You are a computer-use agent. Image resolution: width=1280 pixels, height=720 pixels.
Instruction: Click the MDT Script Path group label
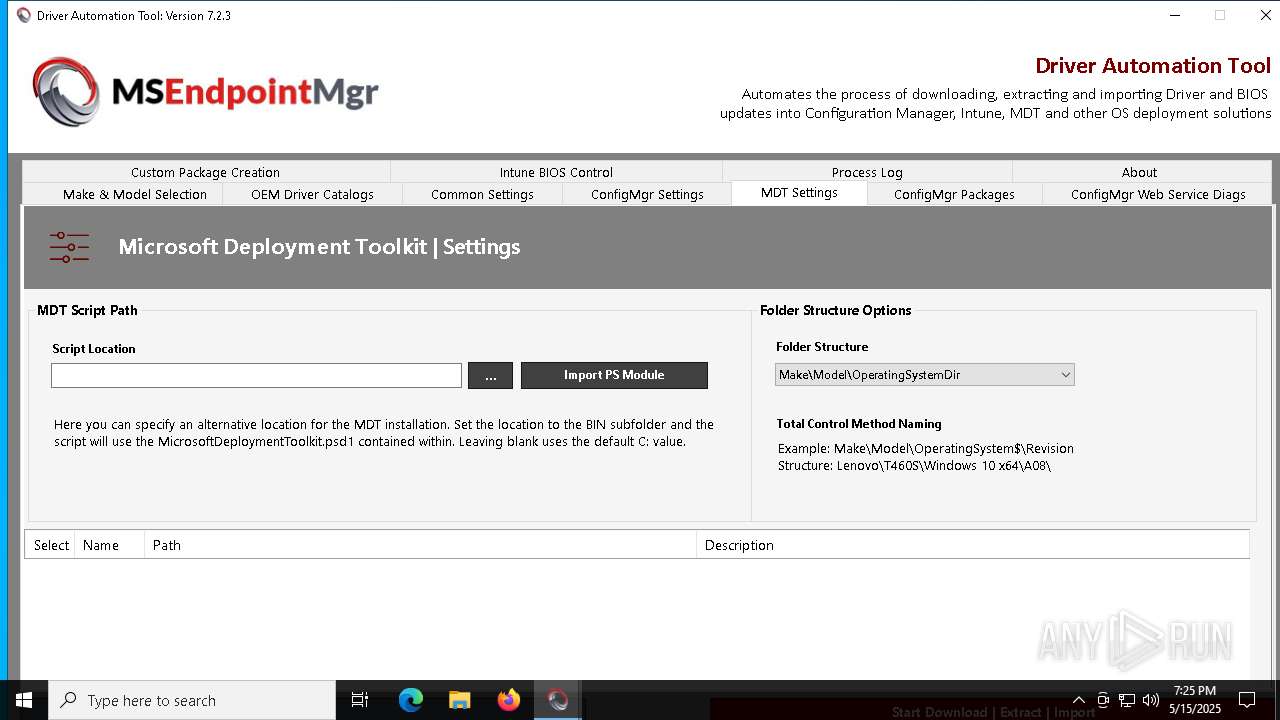[87, 310]
